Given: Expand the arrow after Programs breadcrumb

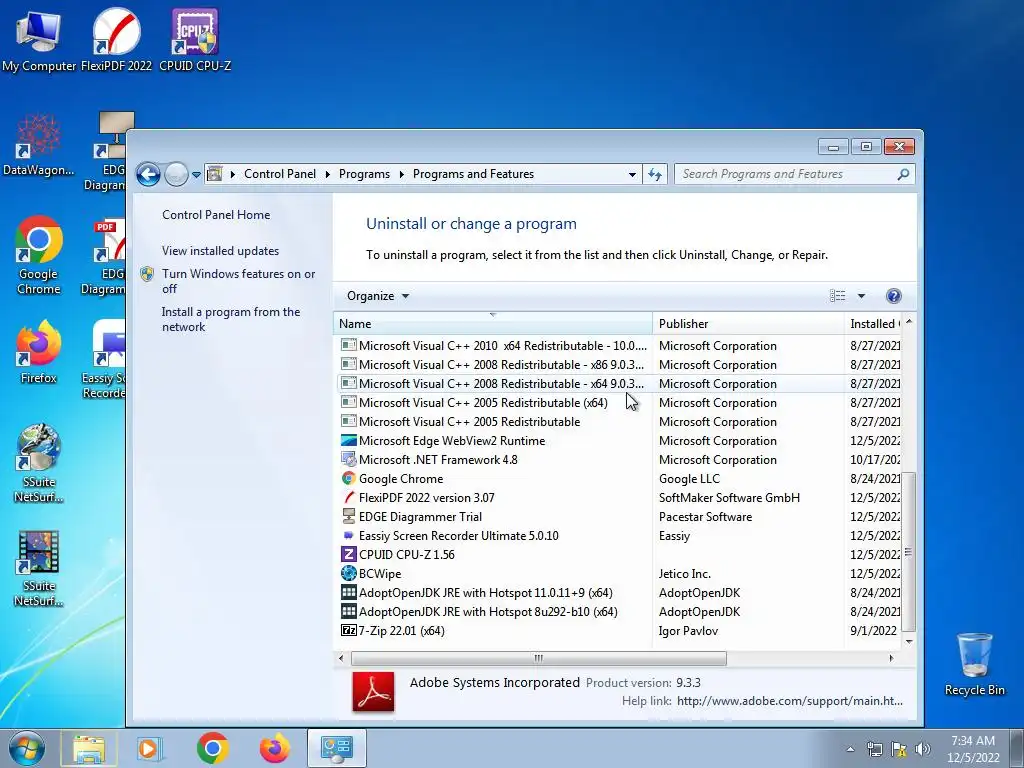Looking at the screenshot, I should pos(401,174).
